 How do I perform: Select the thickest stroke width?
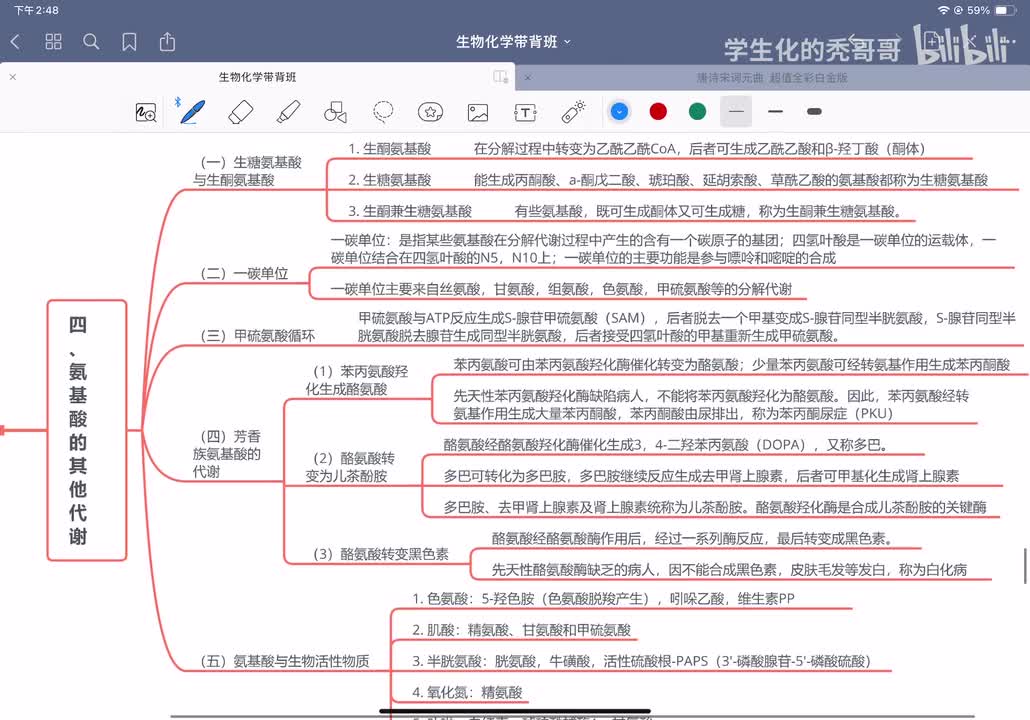[x=815, y=112]
